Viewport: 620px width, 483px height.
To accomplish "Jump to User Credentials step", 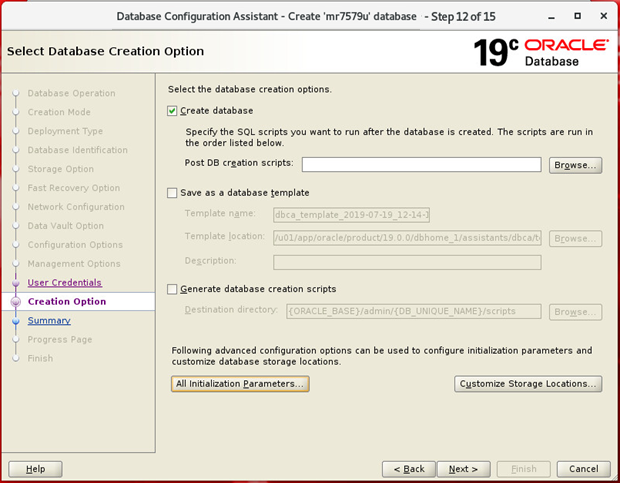I will 64,283.
